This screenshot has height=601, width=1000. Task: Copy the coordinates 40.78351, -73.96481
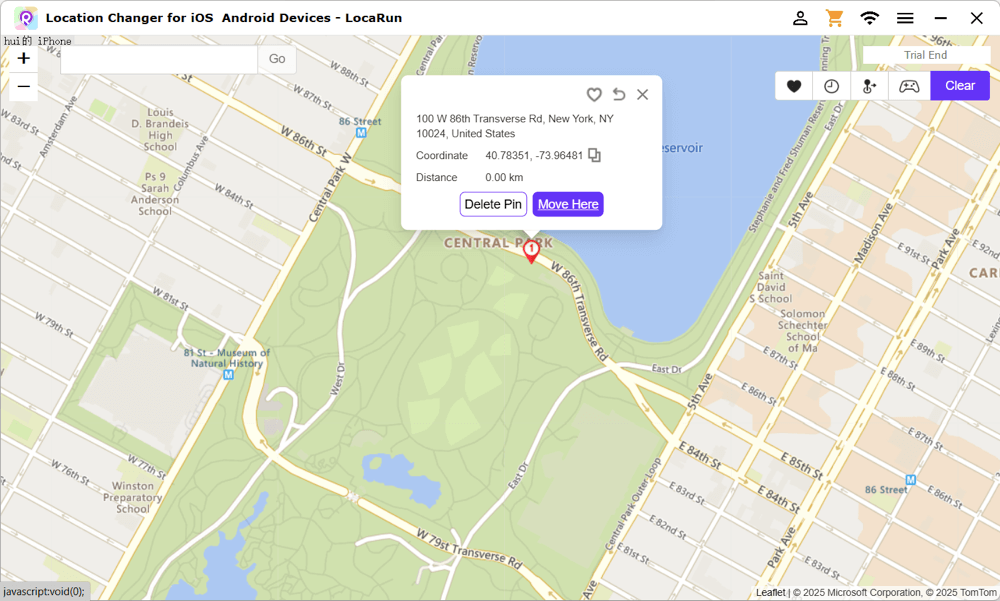595,155
